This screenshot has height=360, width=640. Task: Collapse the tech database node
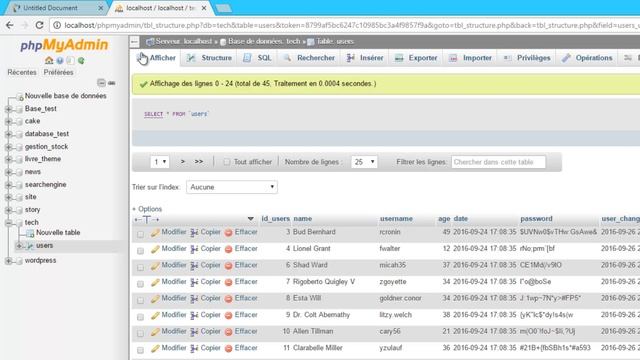click(8, 223)
